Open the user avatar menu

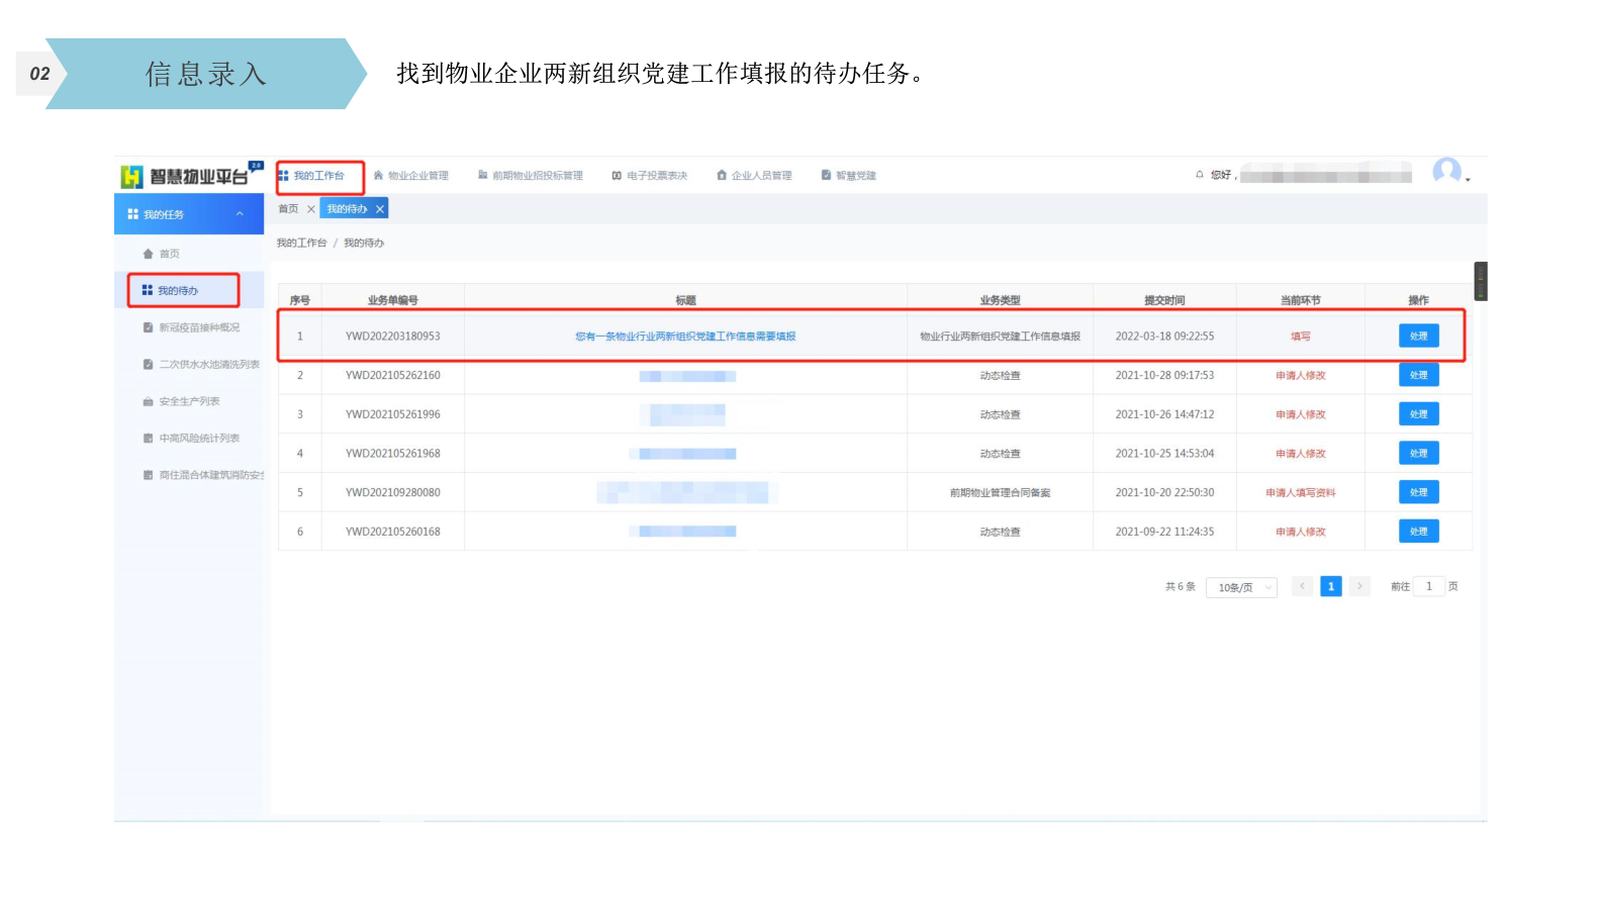pyautogui.click(x=1446, y=172)
